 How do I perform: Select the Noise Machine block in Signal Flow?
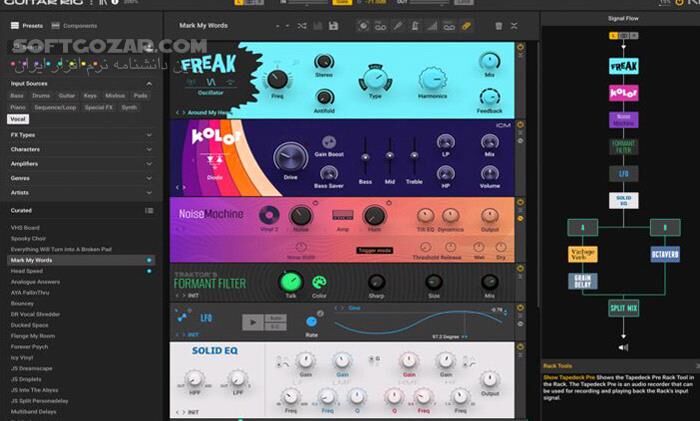click(x=624, y=120)
